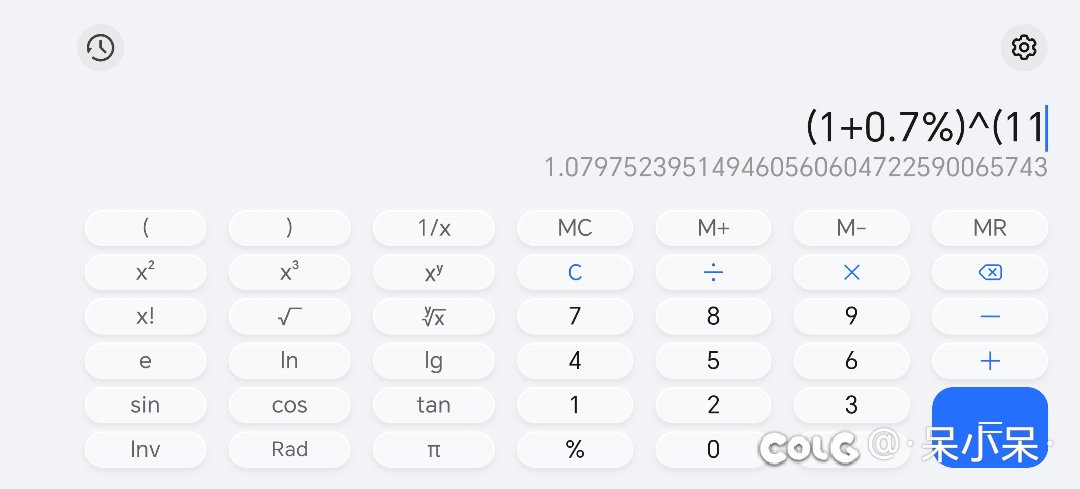
Task: Toggle Rad angle mode
Action: 289,449
